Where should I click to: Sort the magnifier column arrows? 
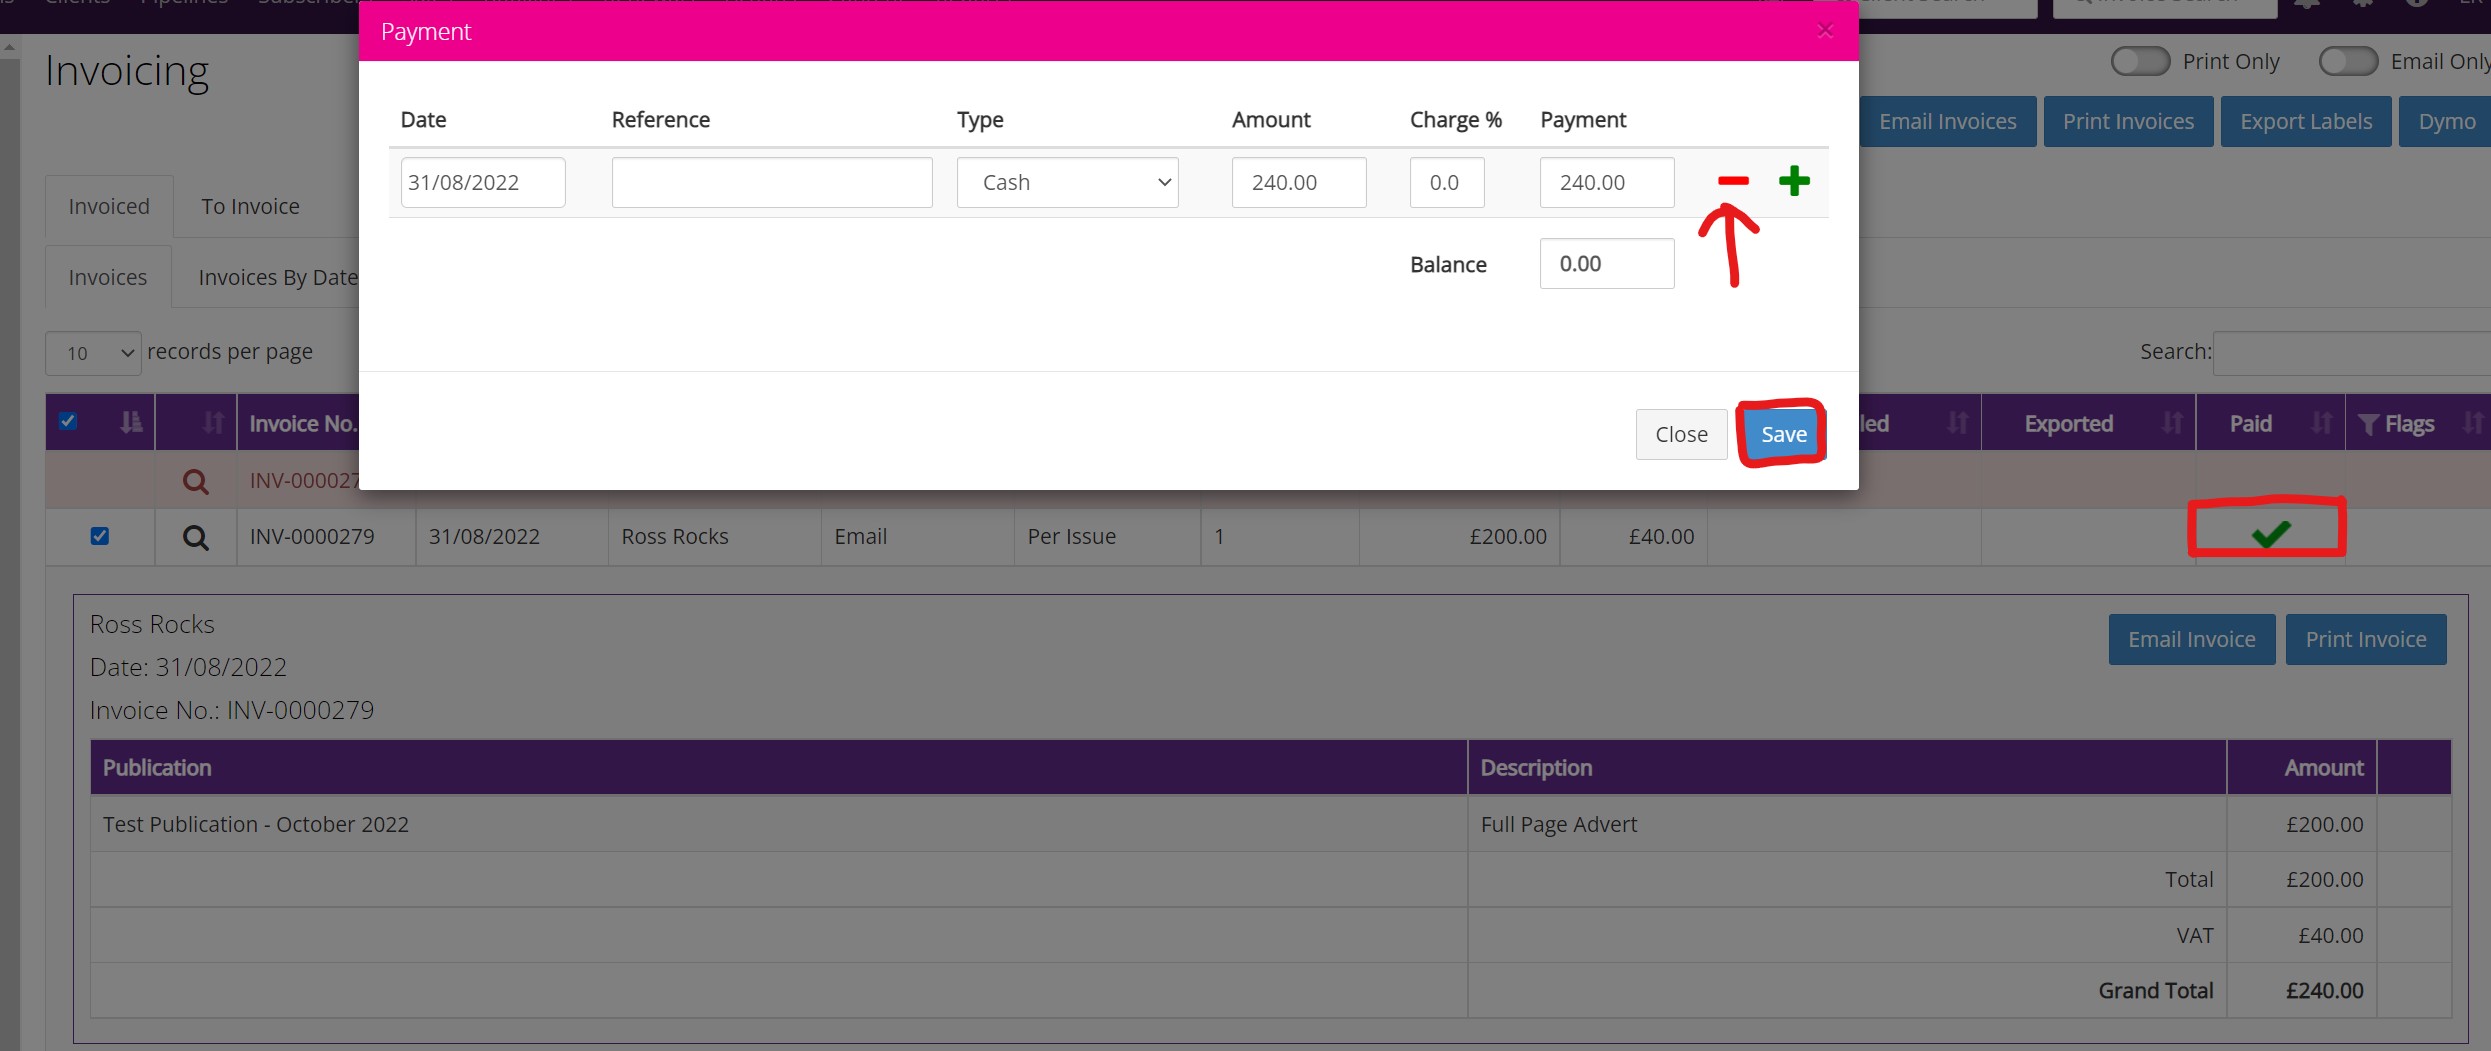click(212, 422)
